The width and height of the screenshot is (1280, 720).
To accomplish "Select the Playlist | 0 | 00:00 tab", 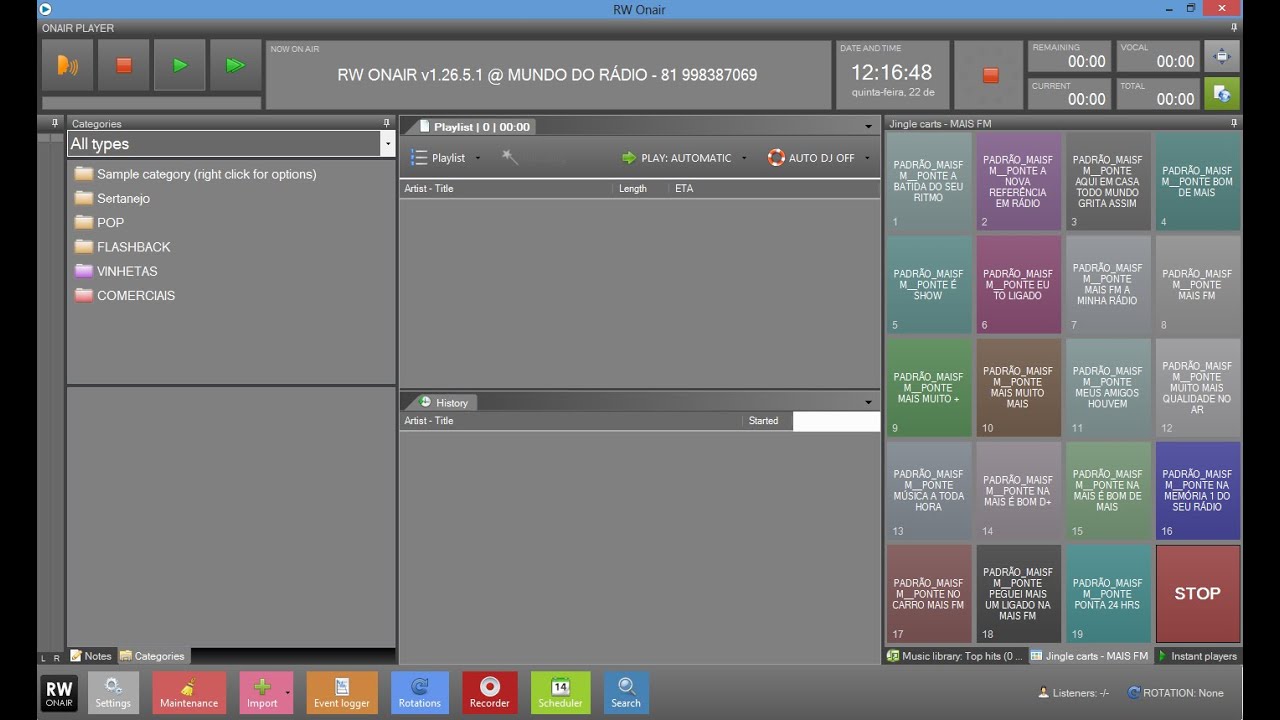I will (x=476, y=127).
